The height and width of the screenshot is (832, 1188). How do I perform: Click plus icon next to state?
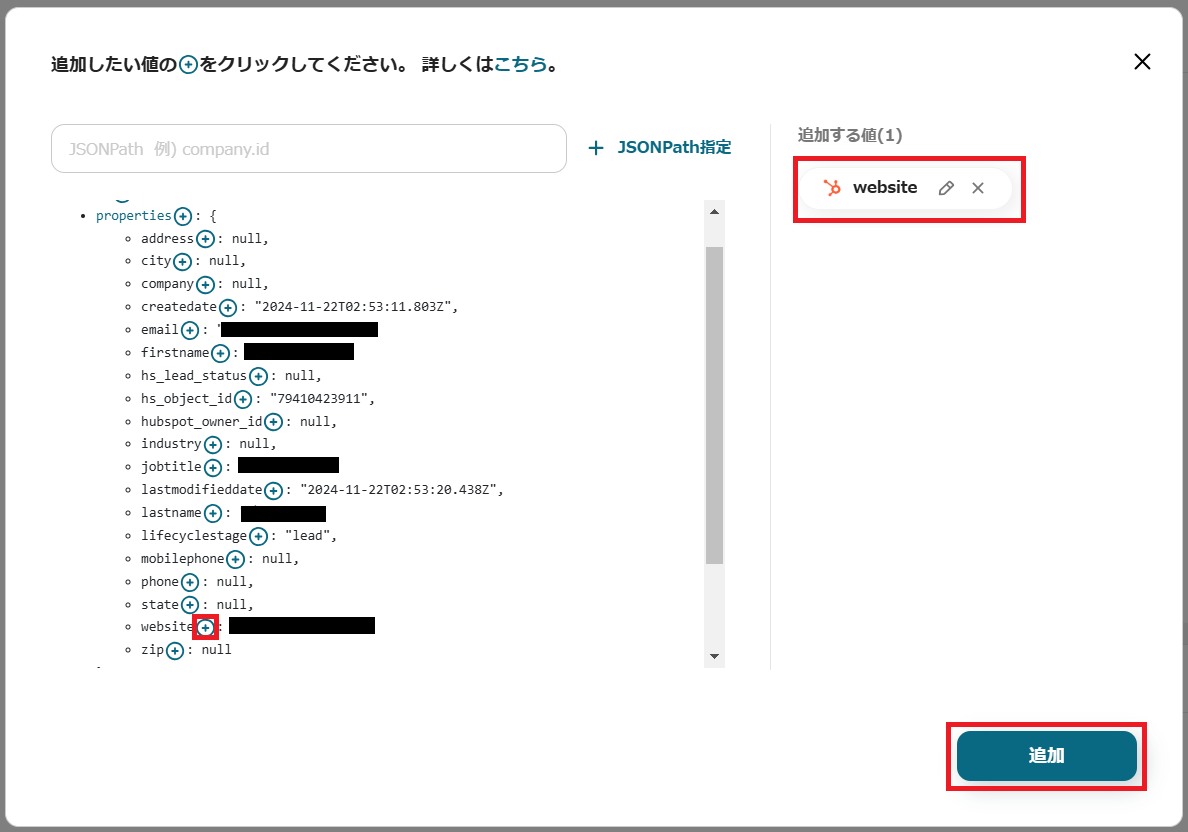[x=190, y=605]
